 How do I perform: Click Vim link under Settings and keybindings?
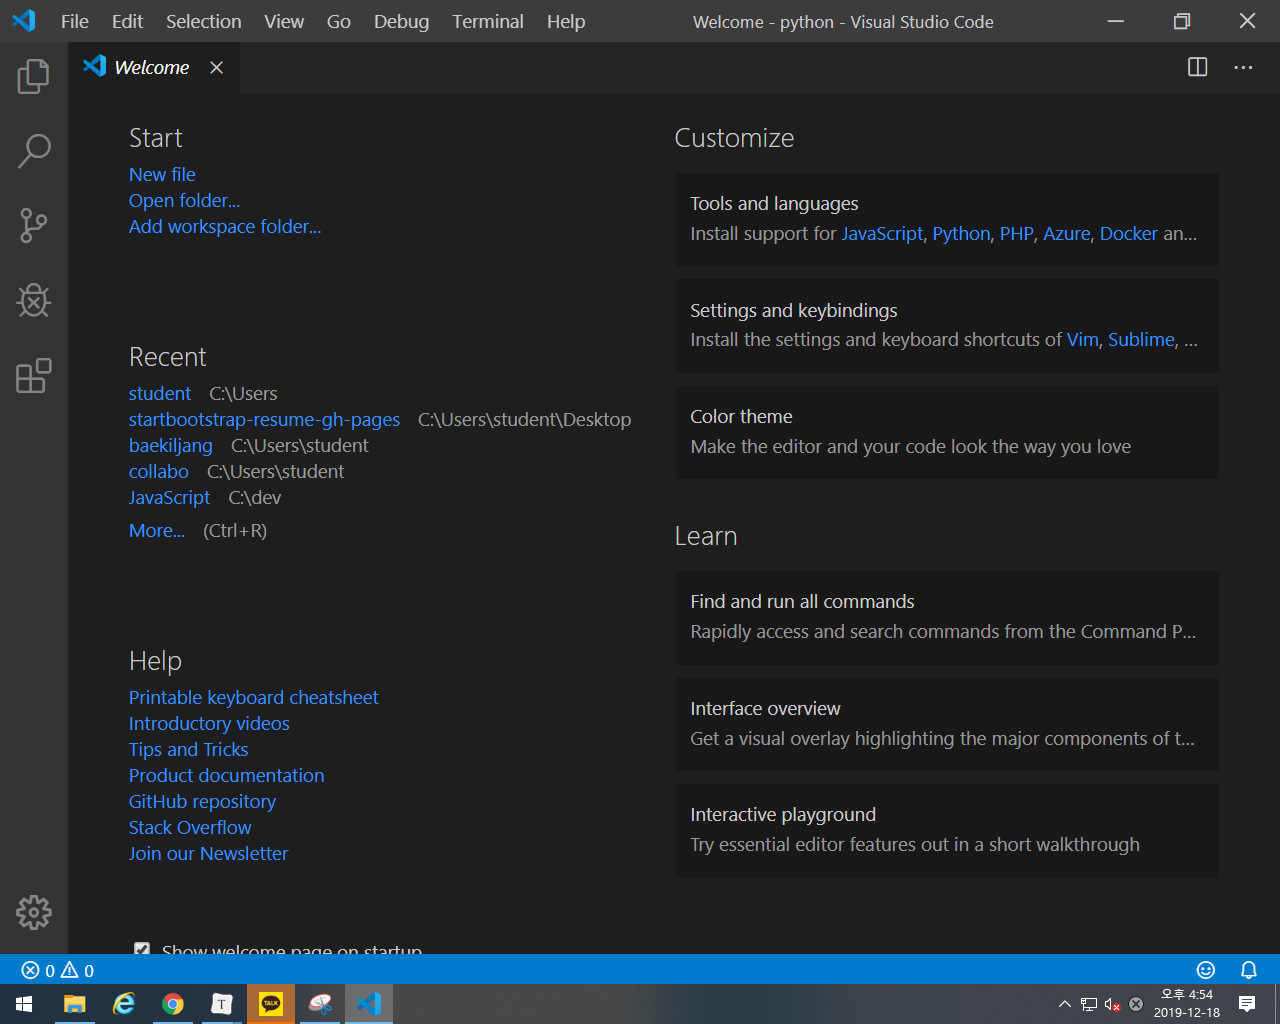coord(1082,339)
